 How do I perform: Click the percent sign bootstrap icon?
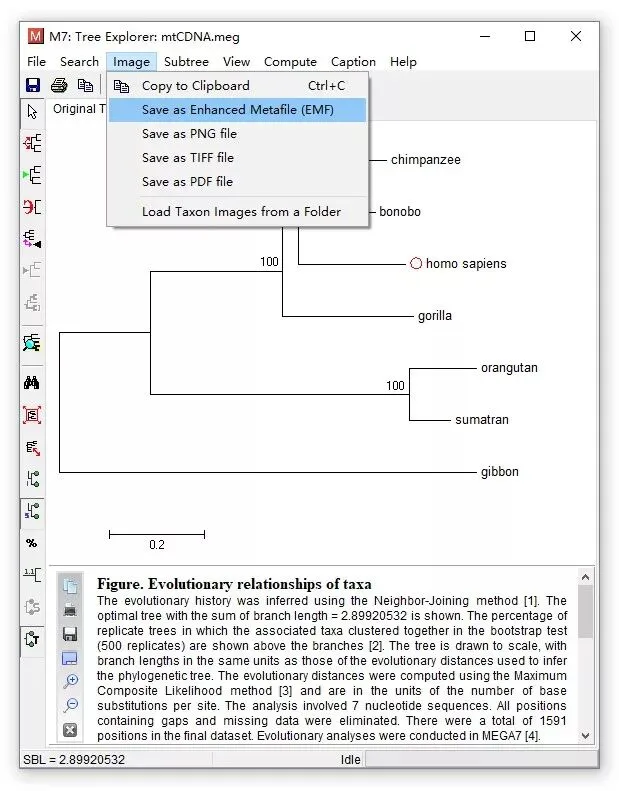pyautogui.click(x=32, y=543)
